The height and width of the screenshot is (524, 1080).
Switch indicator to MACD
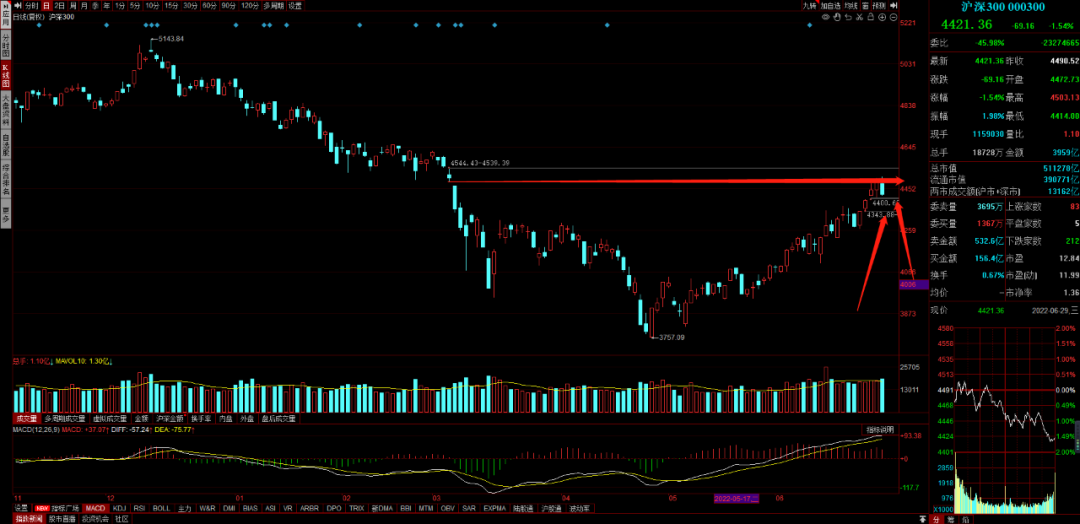pos(94,508)
